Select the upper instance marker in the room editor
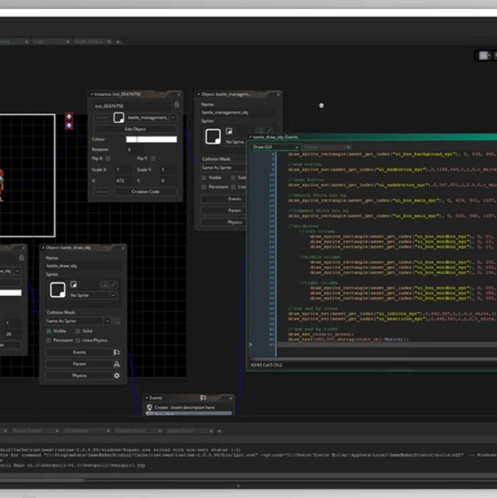Image resolution: width=497 pixels, height=498 pixels. pyautogui.click(x=69, y=116)
